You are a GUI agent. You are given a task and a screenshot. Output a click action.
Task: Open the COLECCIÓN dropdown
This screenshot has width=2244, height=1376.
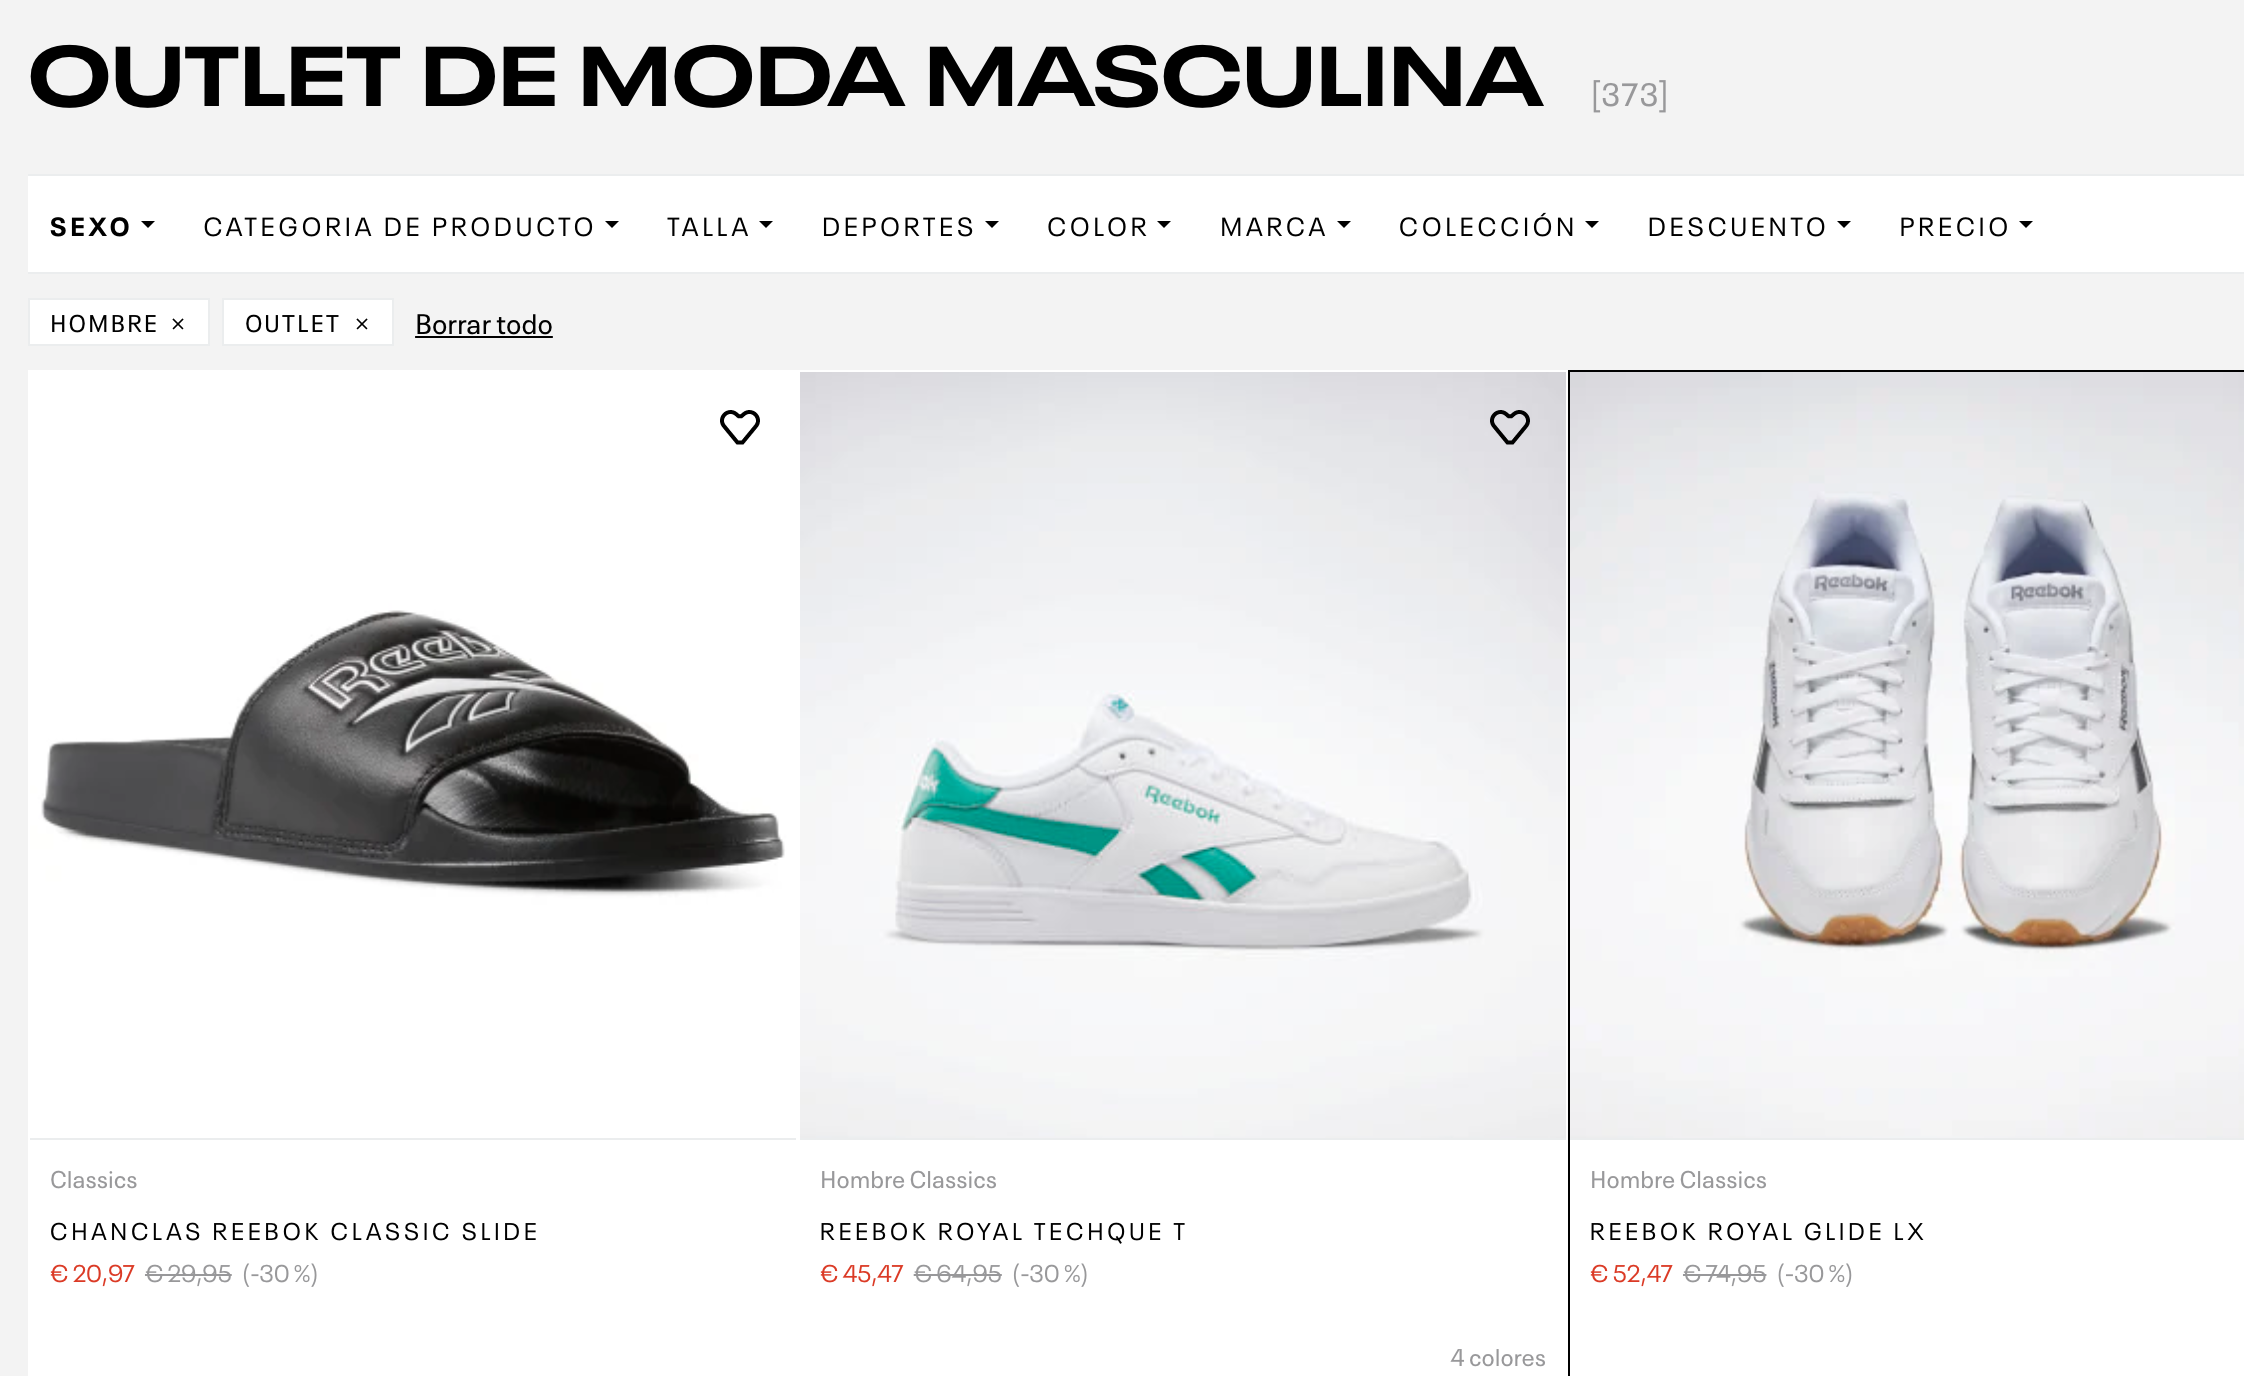coord(1498,226)
